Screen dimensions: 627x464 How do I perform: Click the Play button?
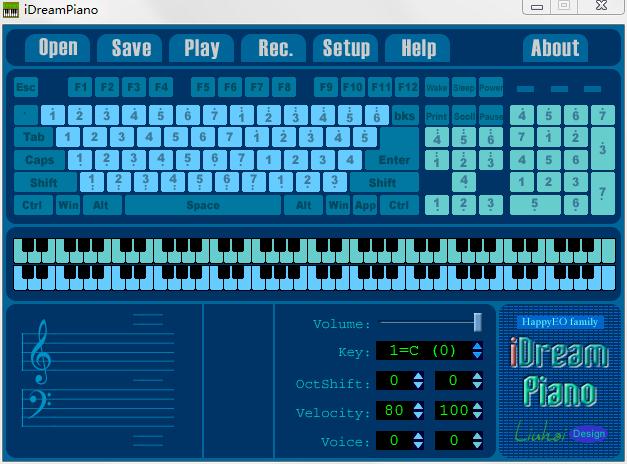pos(201,48)
